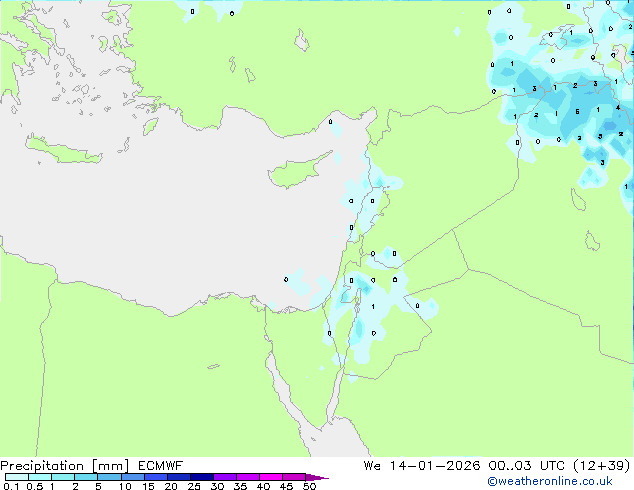Click the '(12+39)' forecast offset text
634x490 pixels.
point(602,466)
